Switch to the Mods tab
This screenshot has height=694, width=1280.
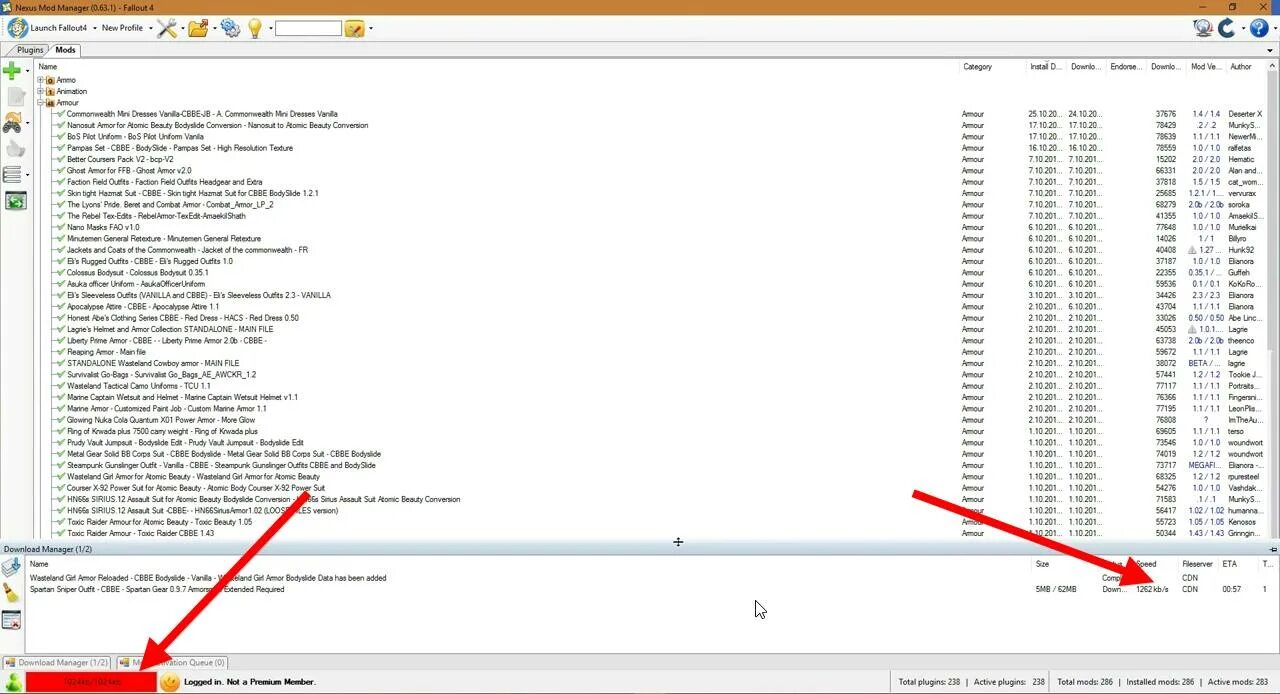click(65, 50)
